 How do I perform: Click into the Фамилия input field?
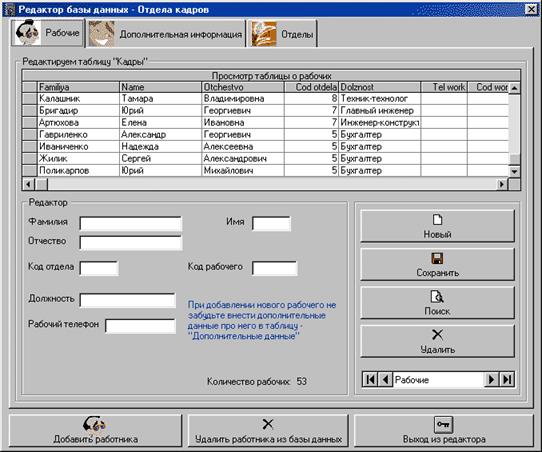coord(131,224)
